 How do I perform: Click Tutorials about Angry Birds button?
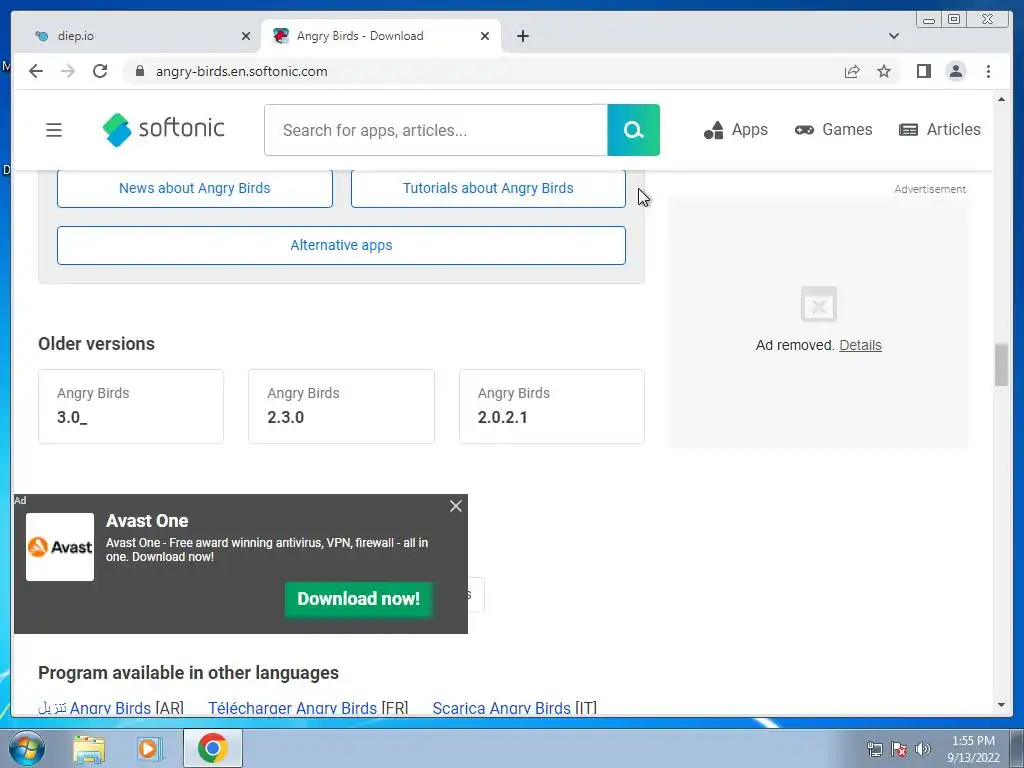click(x=488, y=188)
